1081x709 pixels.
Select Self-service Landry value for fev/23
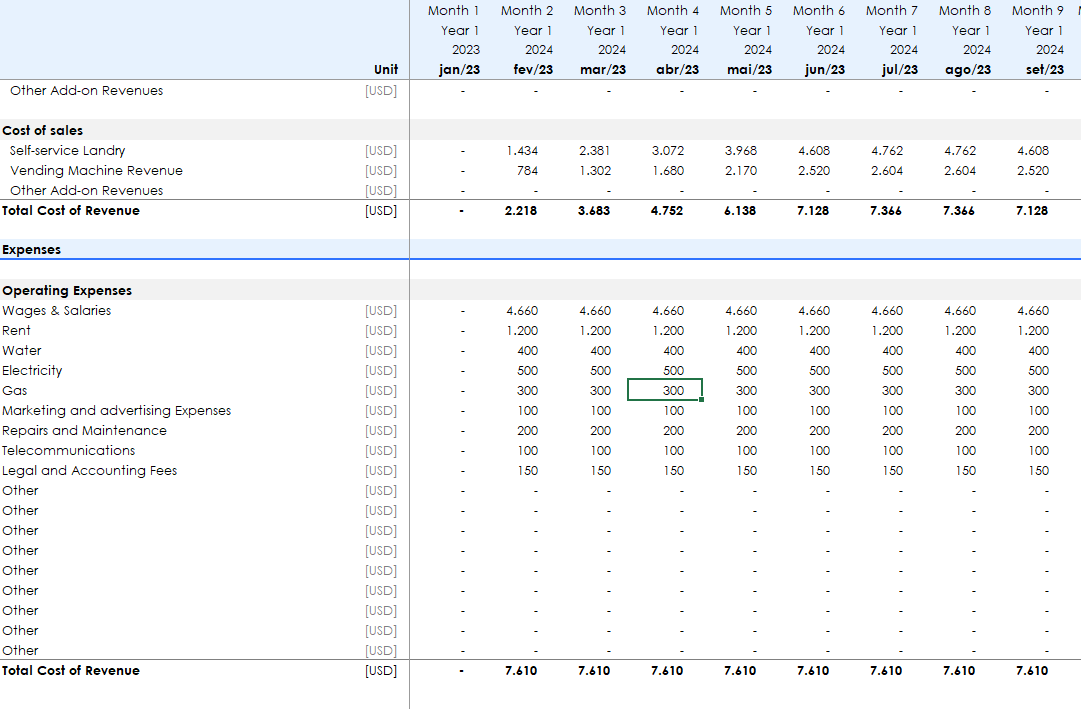pos(522,150)
